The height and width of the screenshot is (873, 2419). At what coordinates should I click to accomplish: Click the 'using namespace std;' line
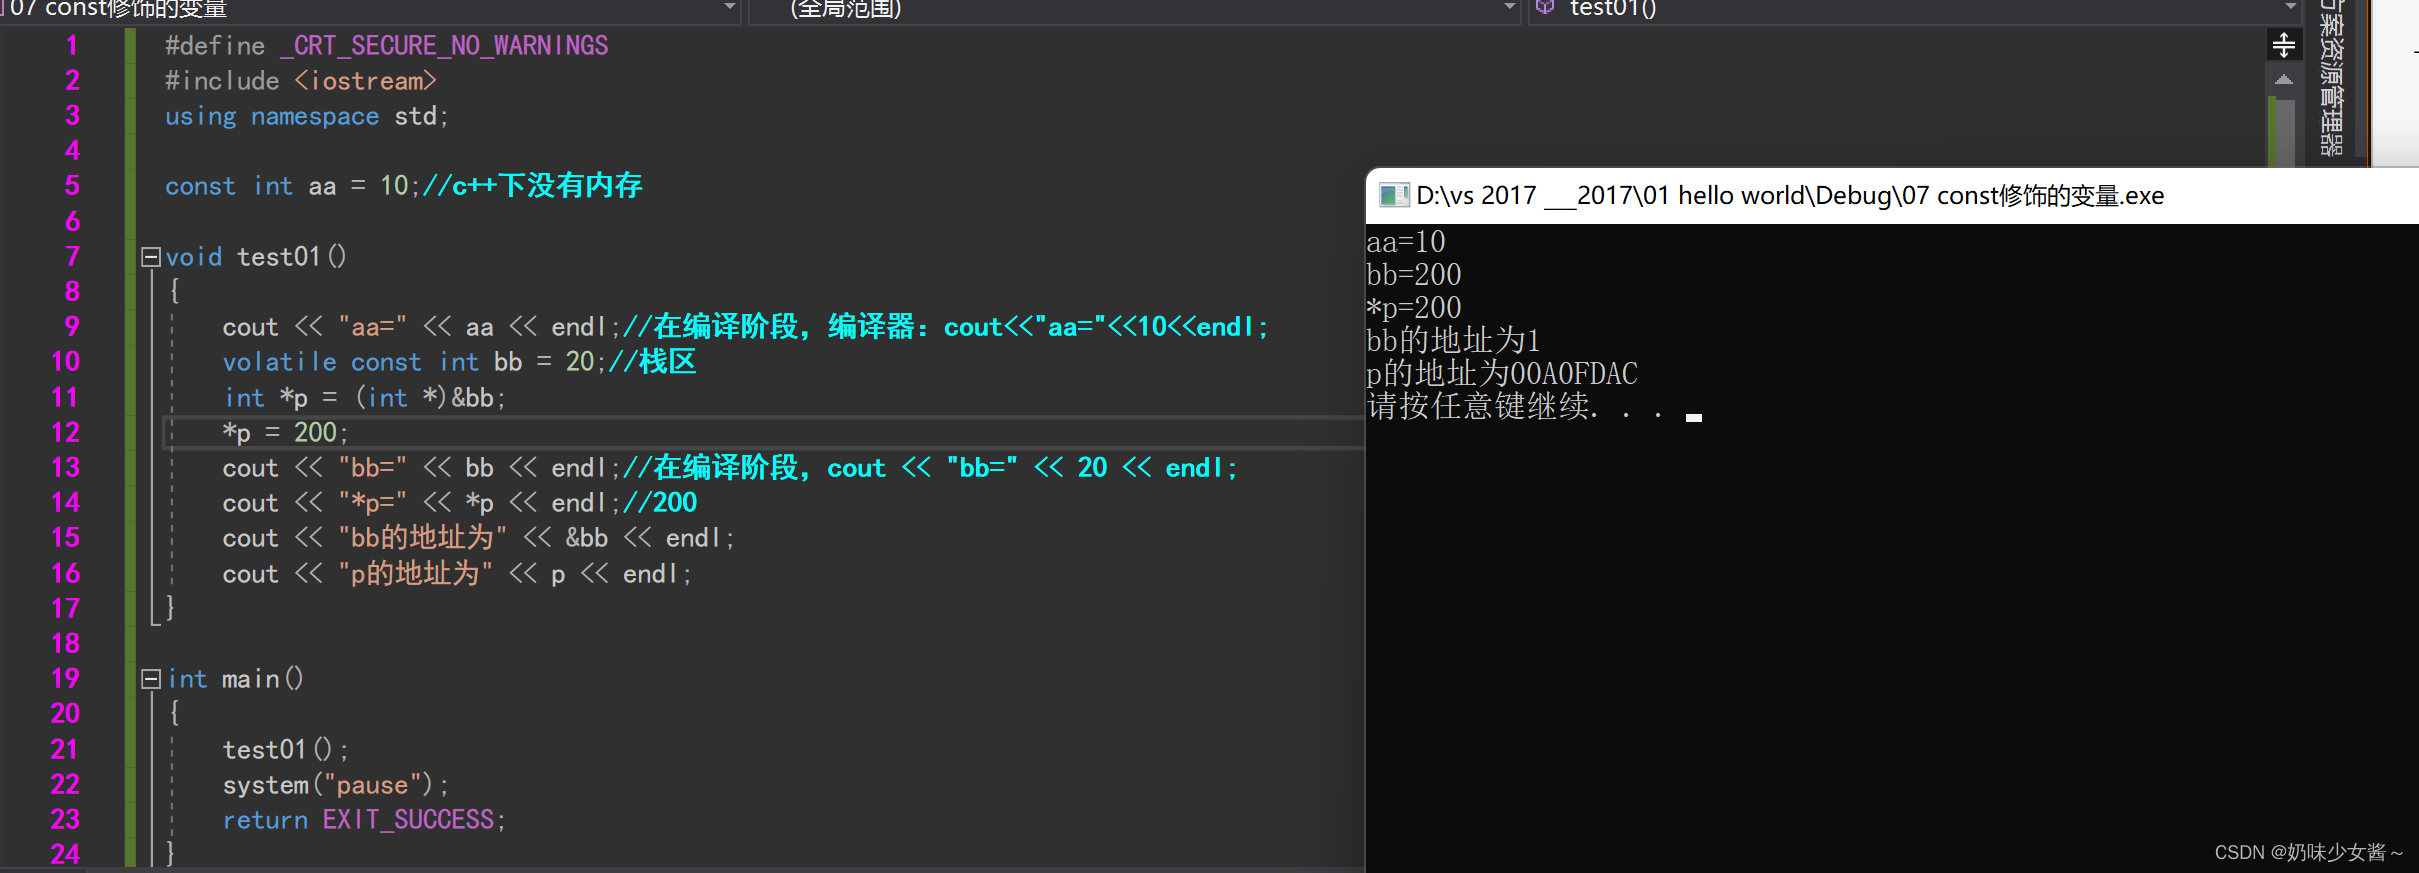point(307,116)
